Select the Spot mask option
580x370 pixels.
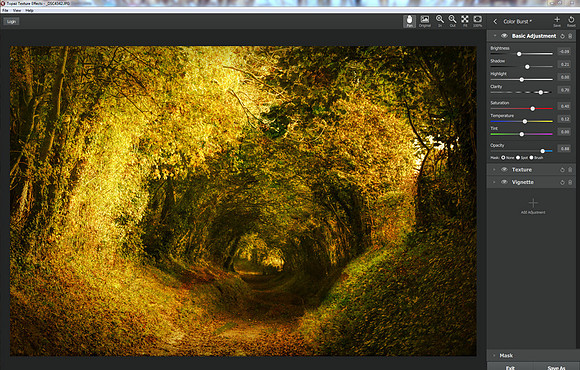pyautogui.click(x=518, y=158)
